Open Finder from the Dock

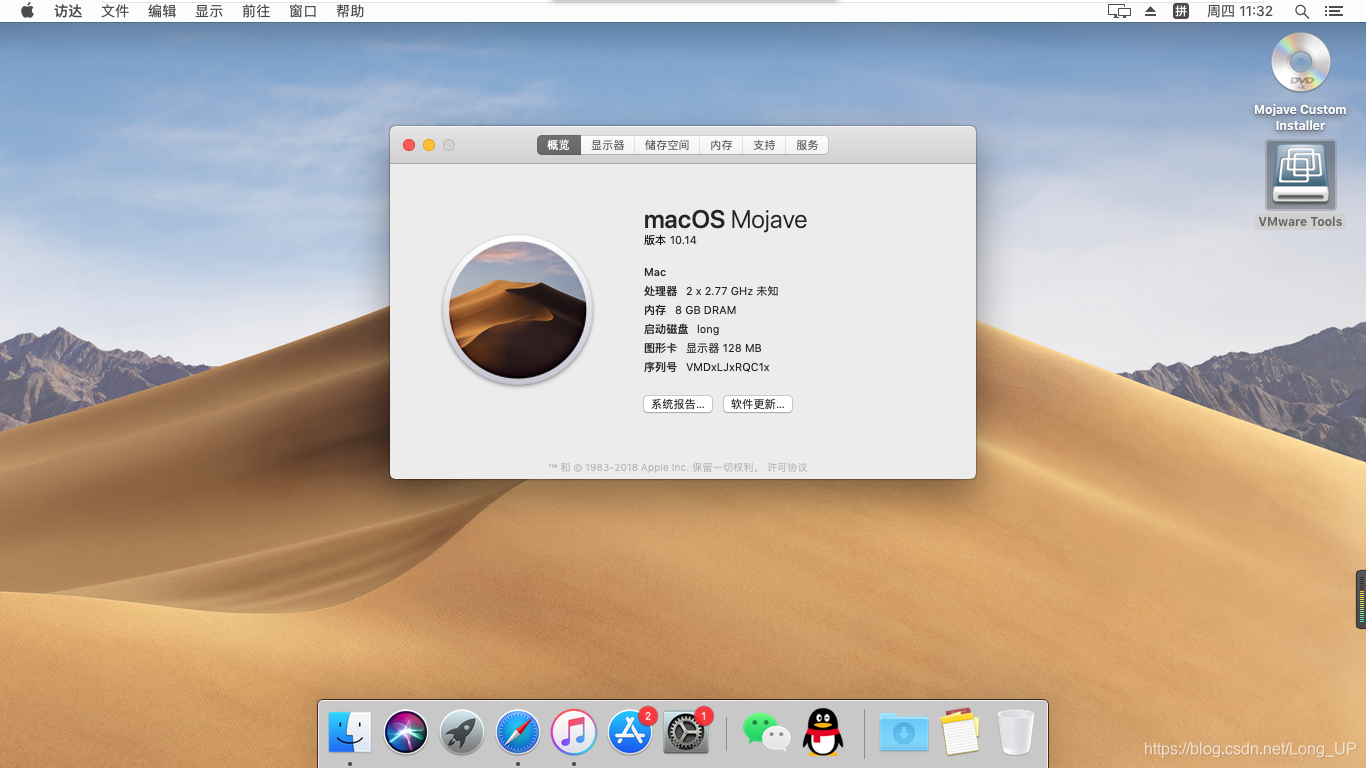click(x=350, y=733)
